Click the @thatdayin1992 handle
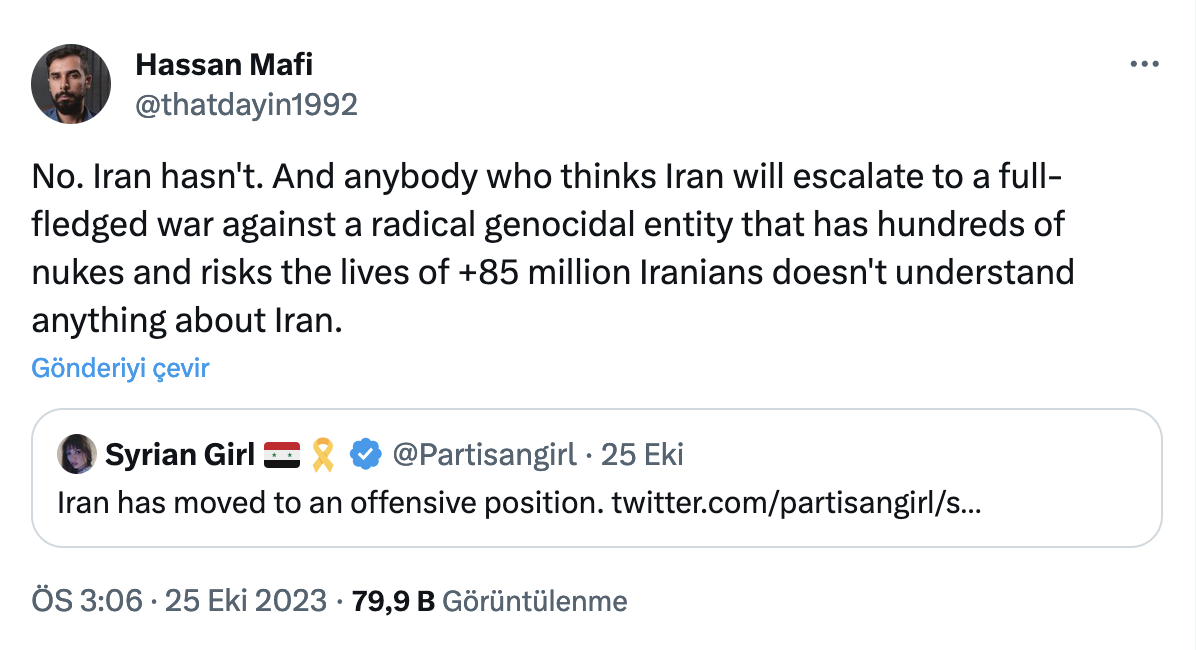The height and width of the screenshot is (650, 1196). point(246,105)
